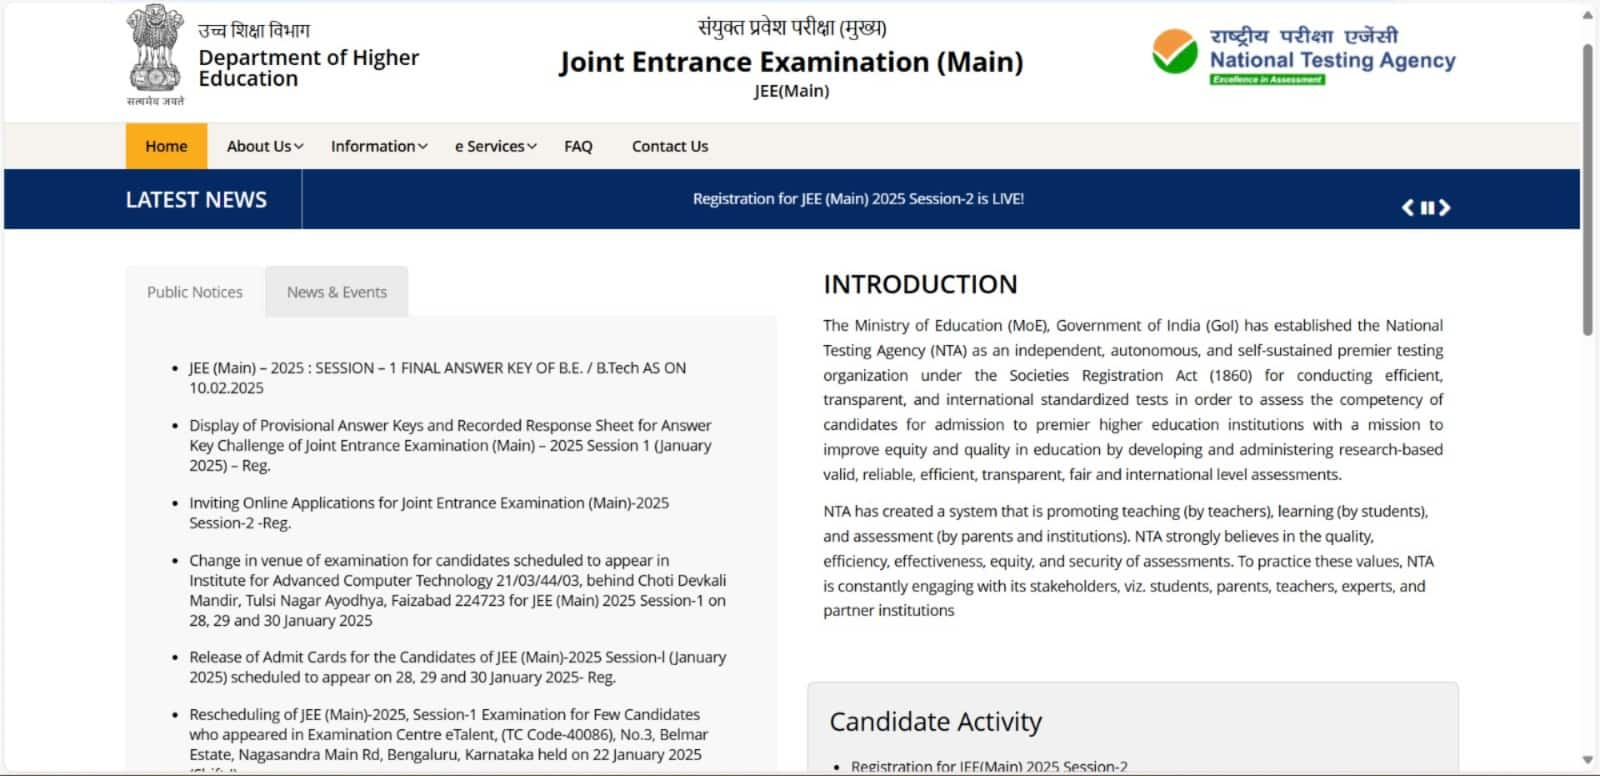This screenshot has width=1600, height=776.
Task: Open Change in venue Ayodhya notice
Action: (458, 590)
